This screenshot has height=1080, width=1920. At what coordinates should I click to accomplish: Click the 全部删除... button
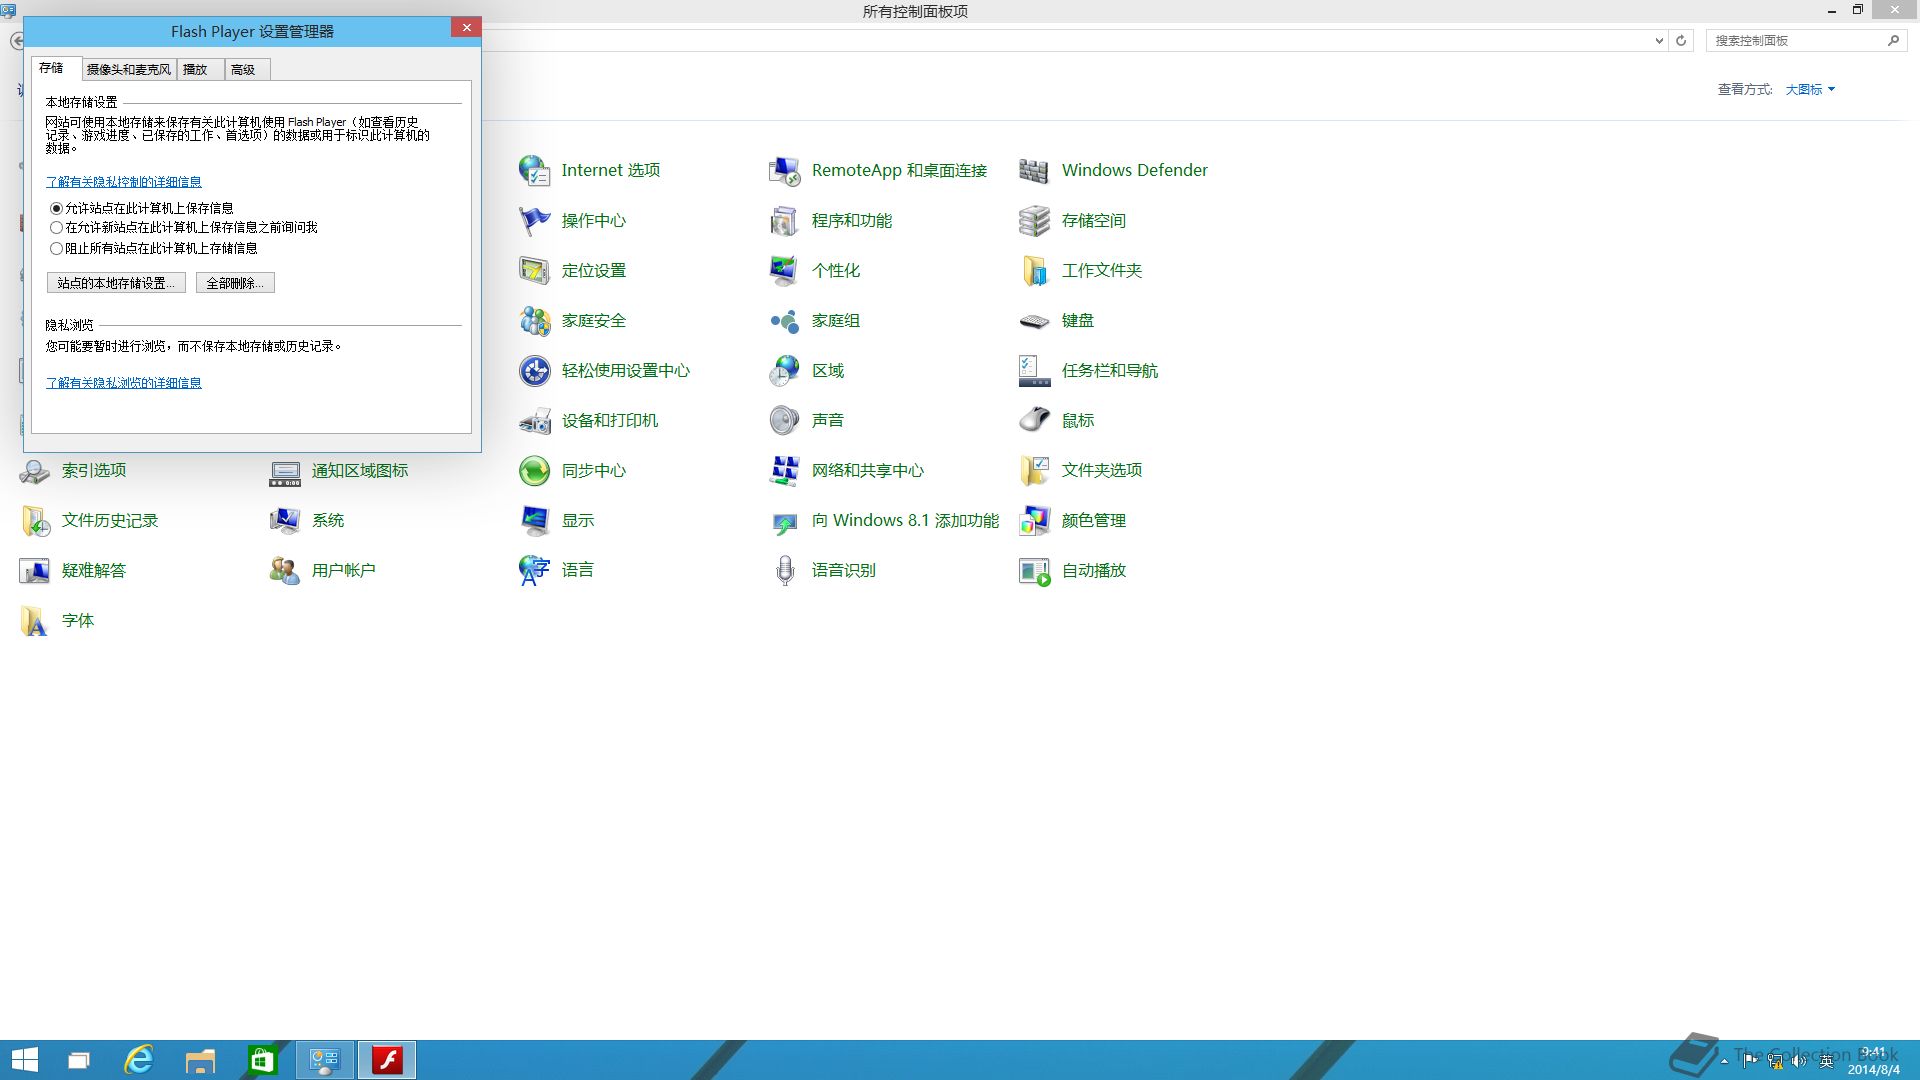click(x=235, y=283)
